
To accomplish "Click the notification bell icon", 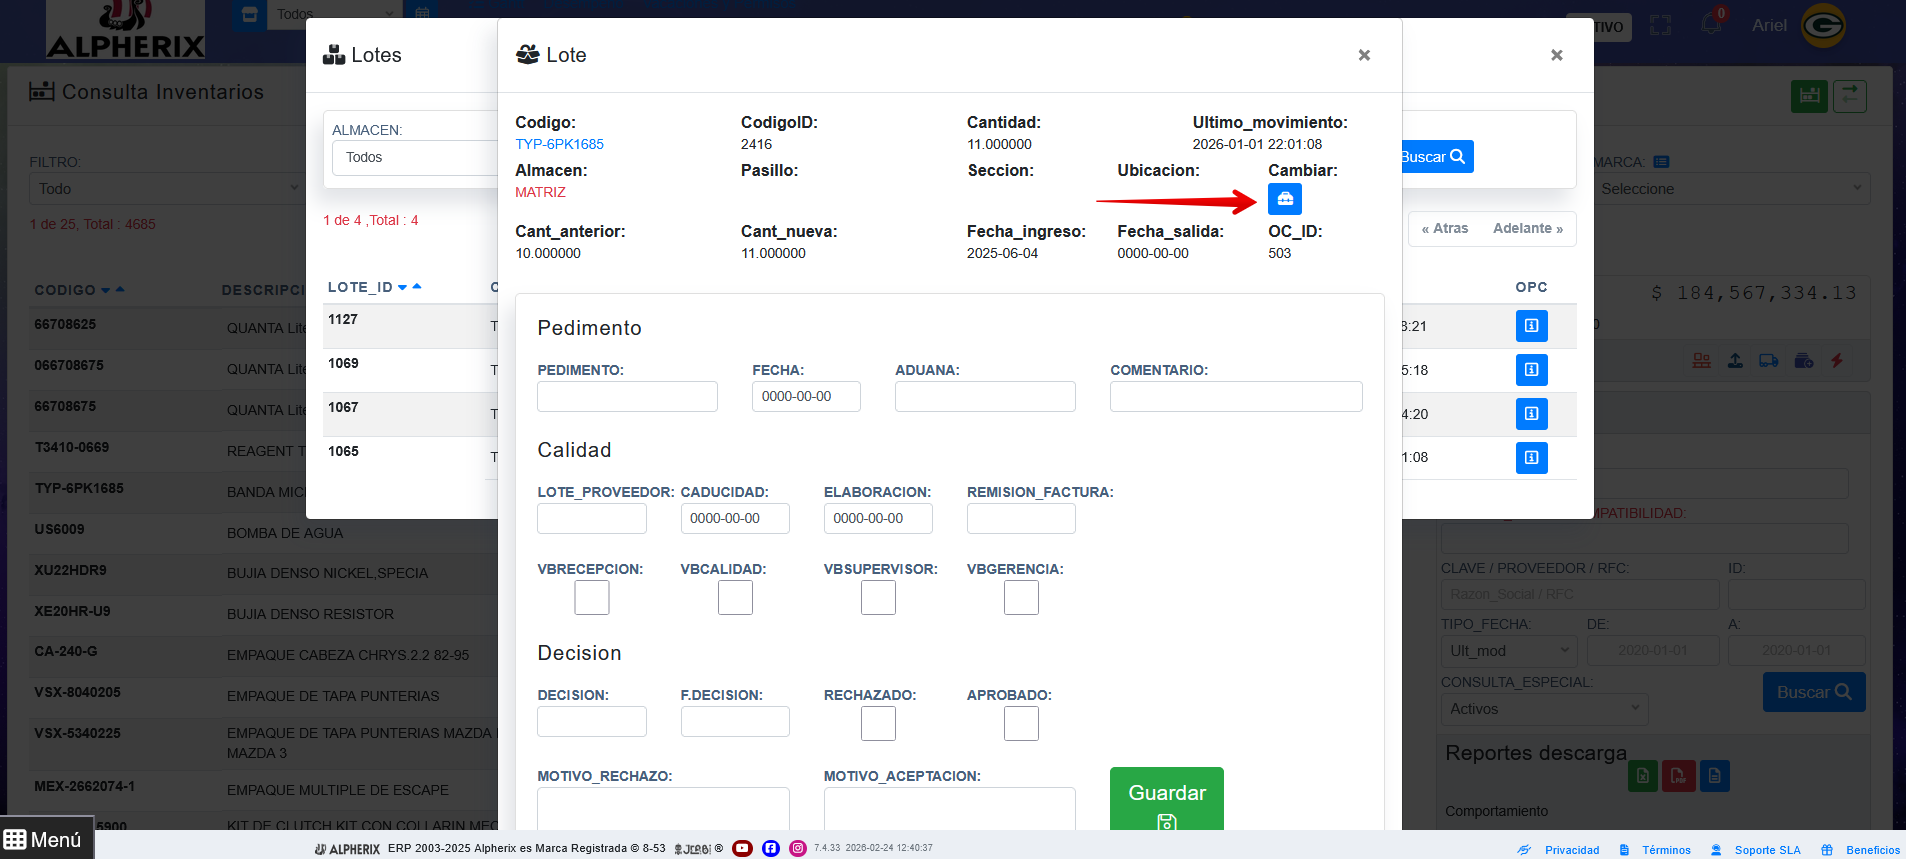I will tap(1711, 25).
